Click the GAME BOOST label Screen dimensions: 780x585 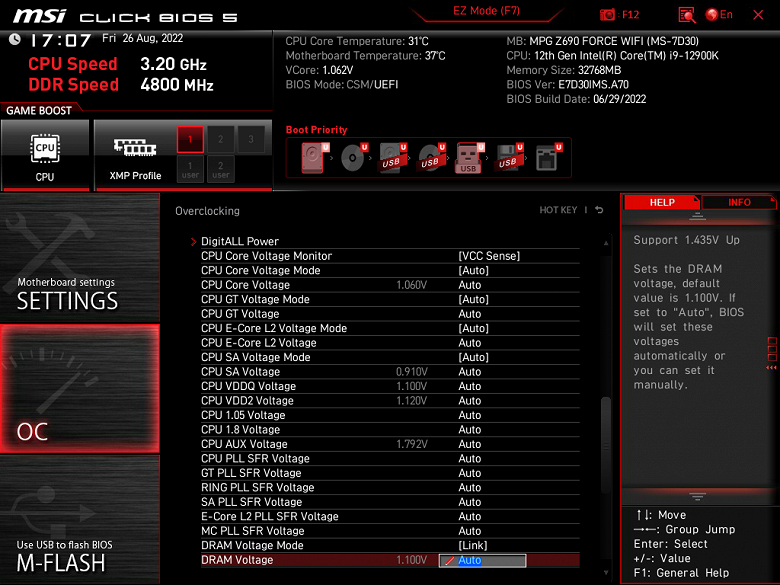[x=39, y=110]
